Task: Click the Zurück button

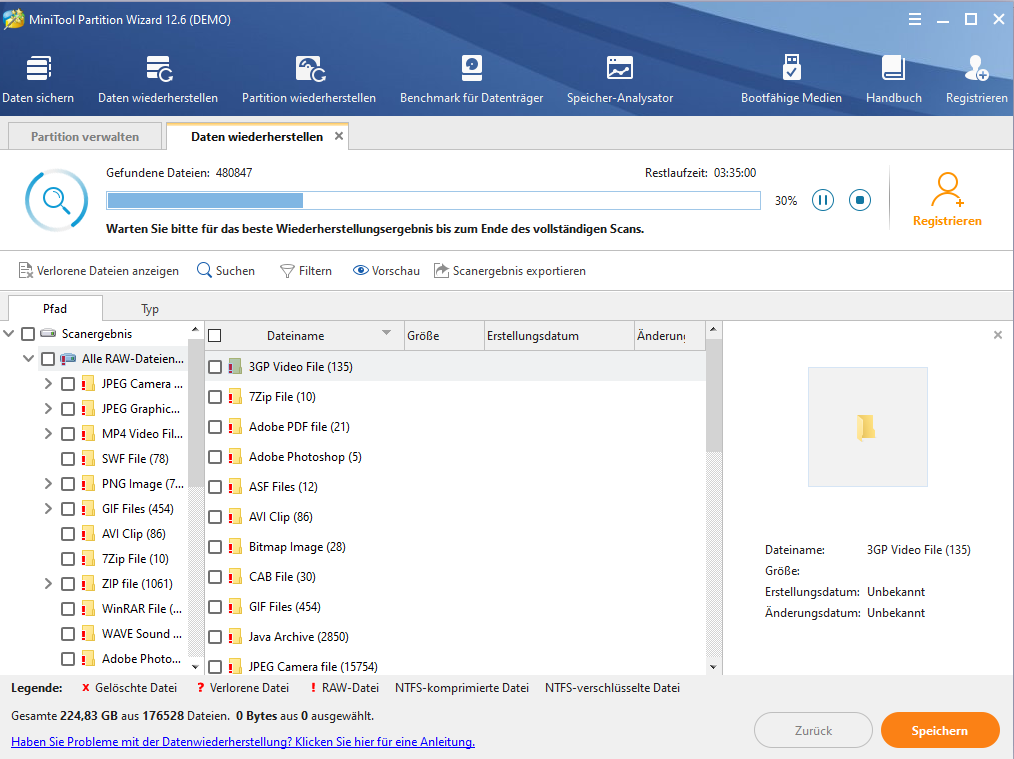Action: coord(813,731)
